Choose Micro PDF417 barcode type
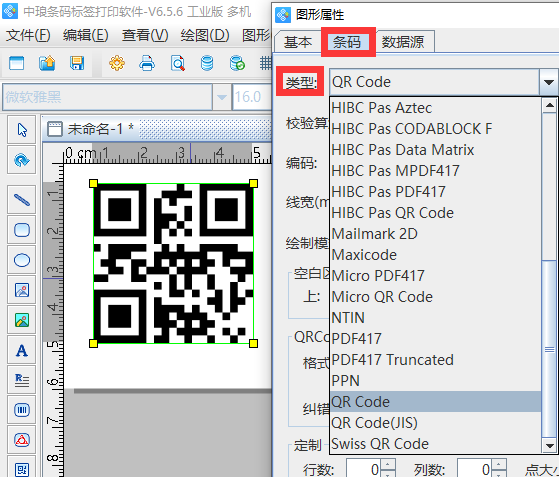Screen dimensions: 559x477 tap(435, 276)
